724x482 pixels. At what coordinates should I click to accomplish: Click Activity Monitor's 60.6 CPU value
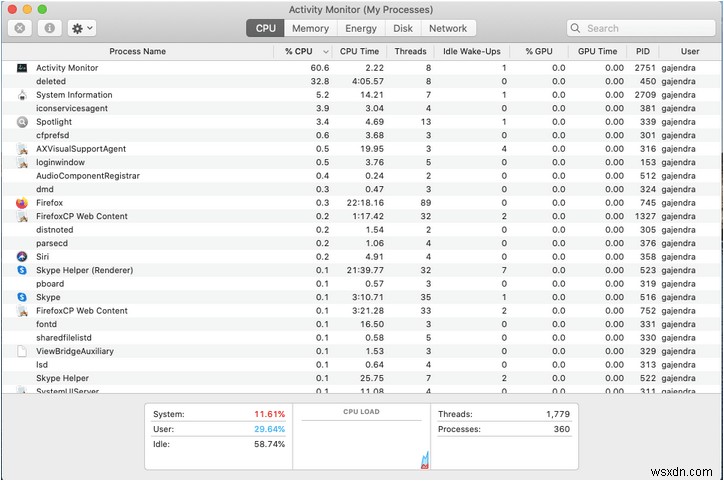click(x=320, y=68)
